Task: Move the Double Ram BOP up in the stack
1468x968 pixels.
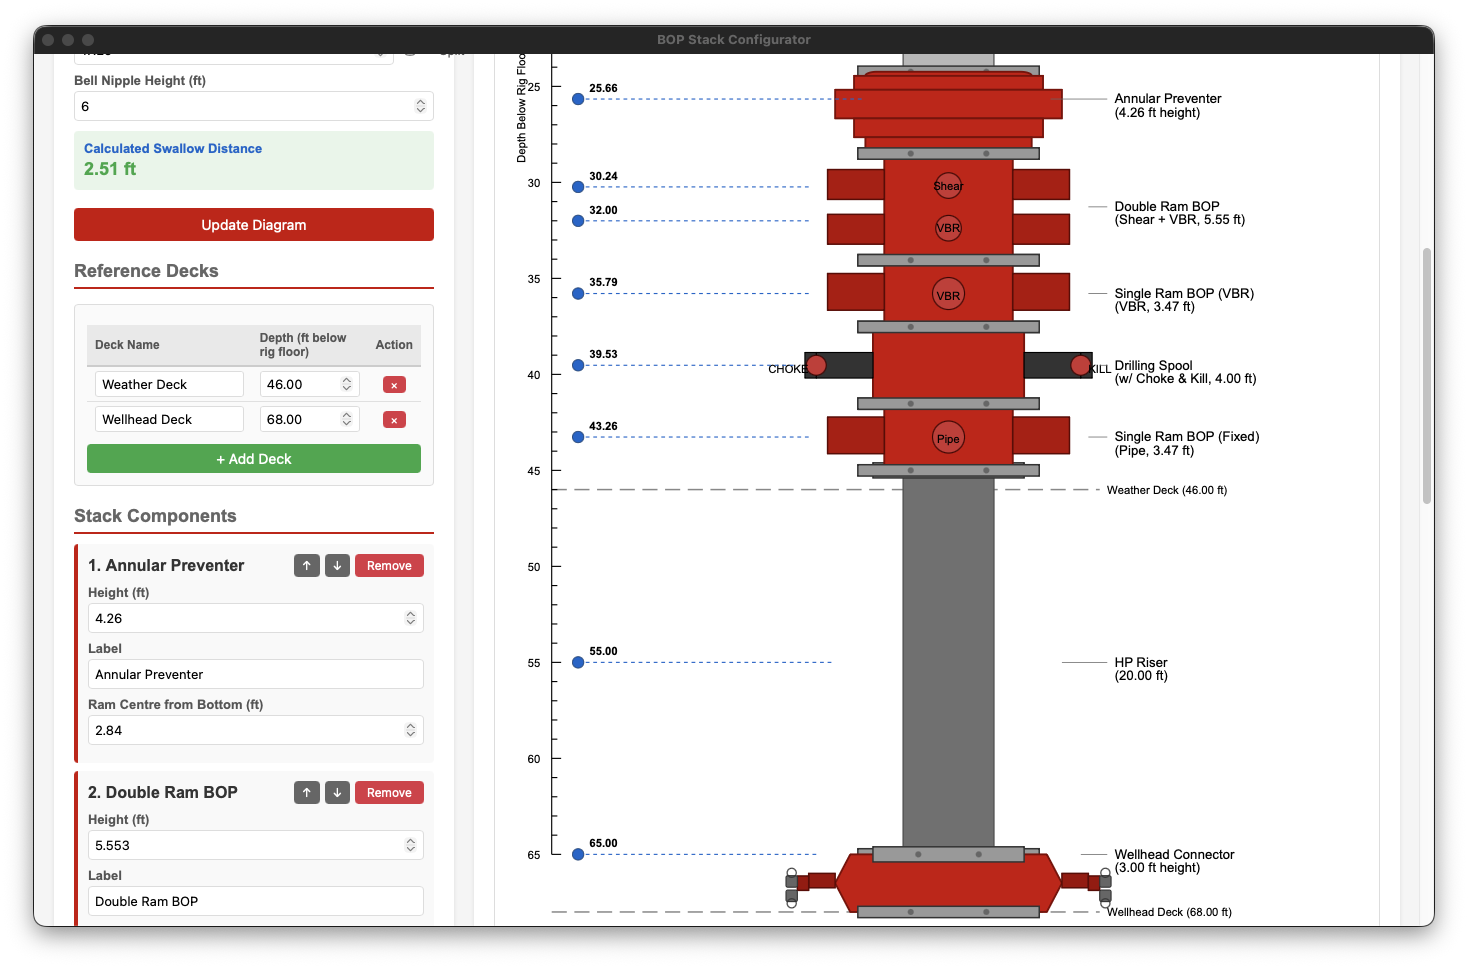Action: point(307,792)
